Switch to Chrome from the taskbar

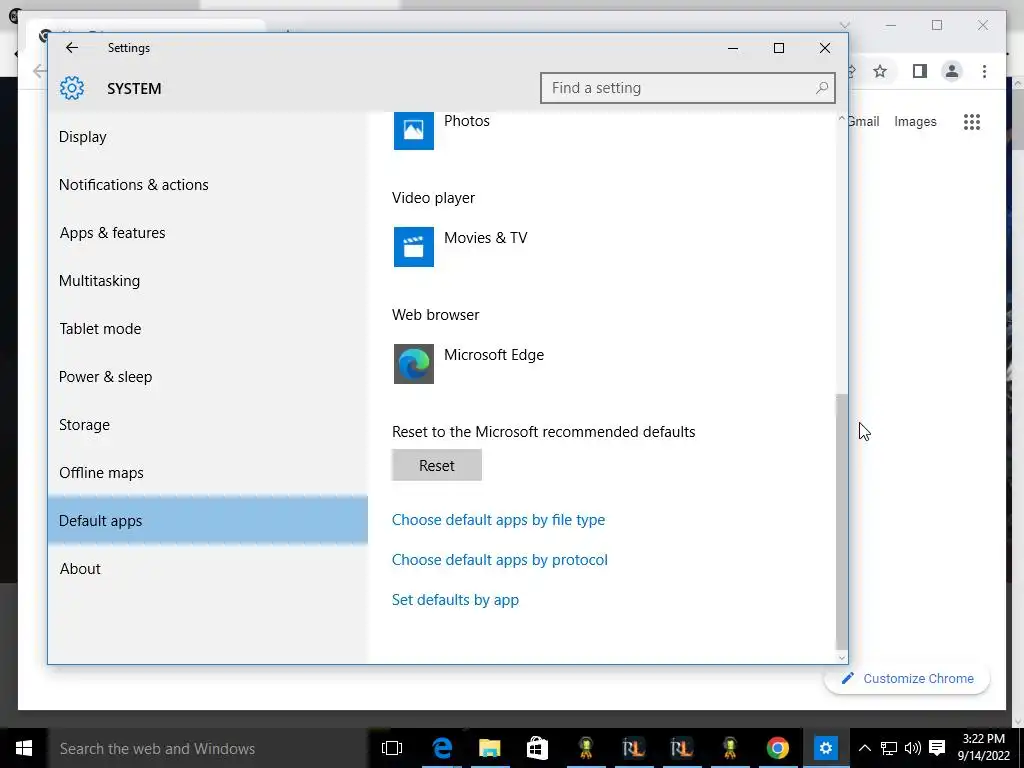[777, 748]
